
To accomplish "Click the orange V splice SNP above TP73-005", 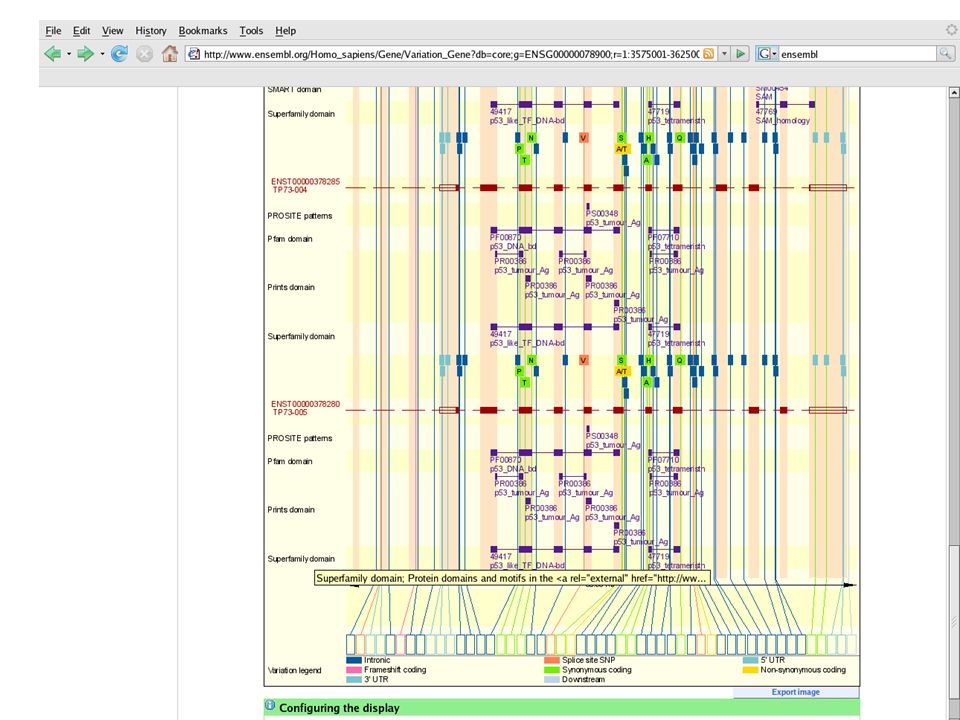I will pyautogui.click(x=583, y=360).
